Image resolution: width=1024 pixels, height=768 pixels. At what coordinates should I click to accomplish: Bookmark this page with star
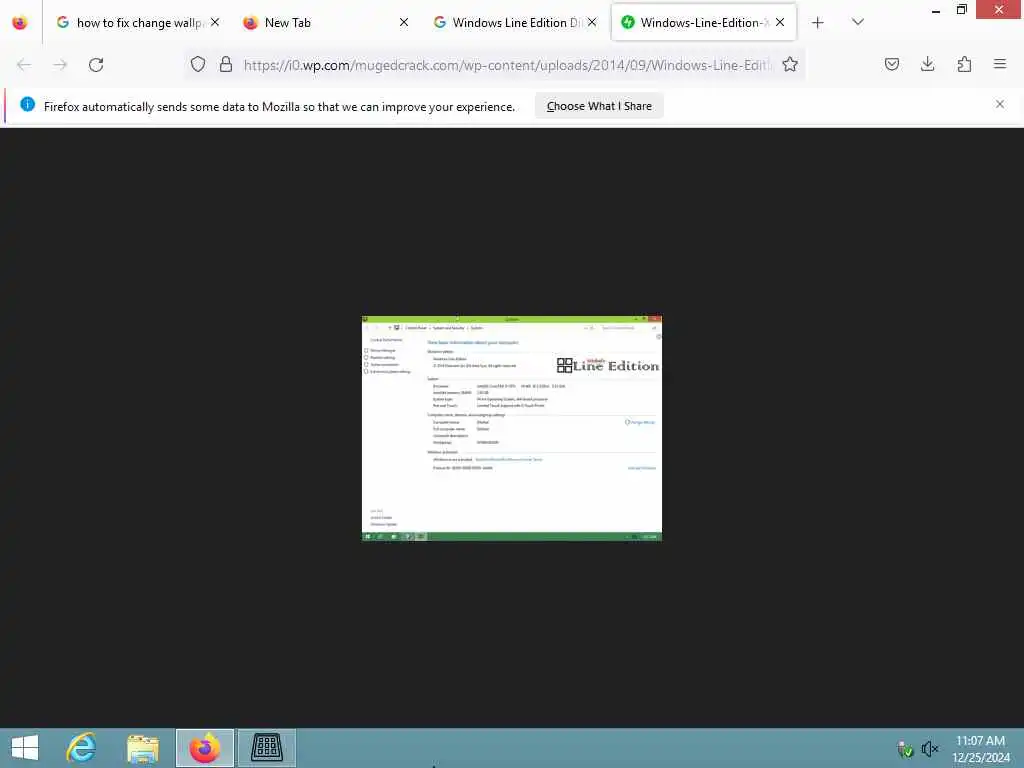click(x=790, y=65)
